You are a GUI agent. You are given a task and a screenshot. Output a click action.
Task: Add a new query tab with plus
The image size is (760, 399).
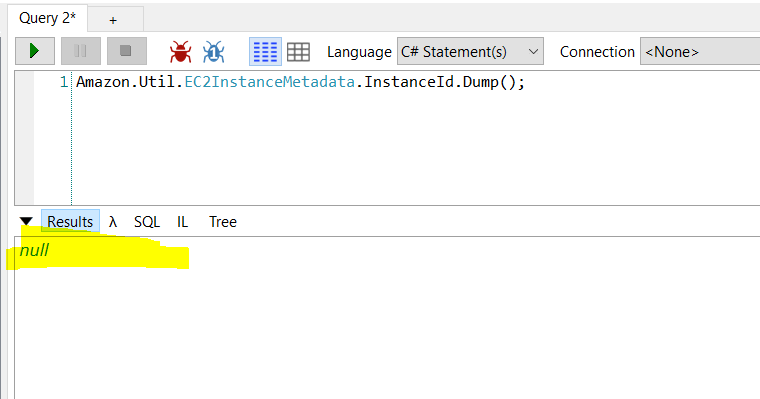[115, 20]
